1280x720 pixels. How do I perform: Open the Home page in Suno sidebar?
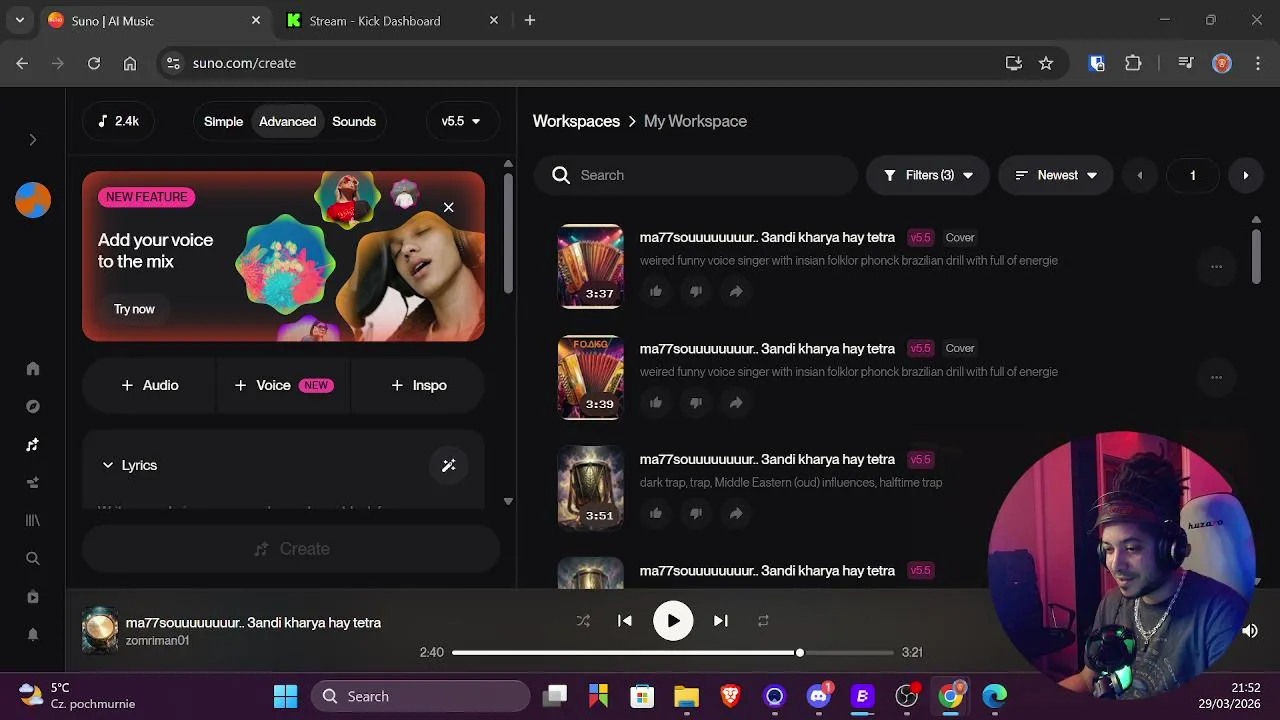click(33, 368)
